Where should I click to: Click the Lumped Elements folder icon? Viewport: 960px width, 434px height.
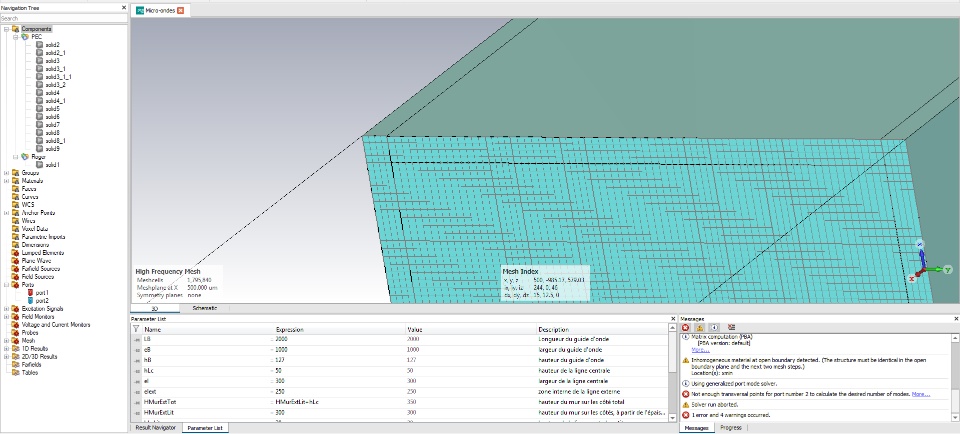[15, 252]
